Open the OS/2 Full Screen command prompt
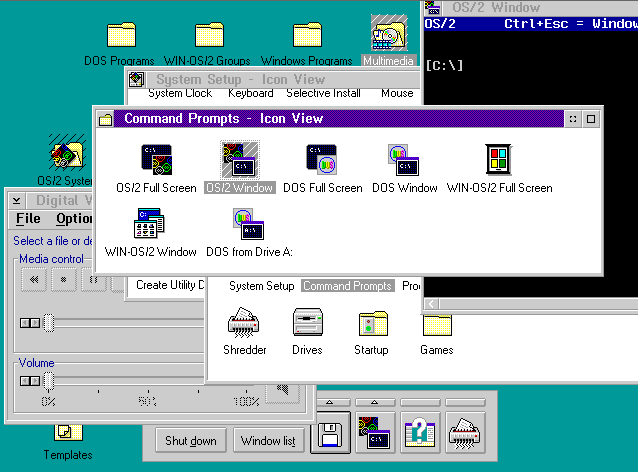This screenshot has width=638, height=472. pyautogui.click(x=156, y=161)
